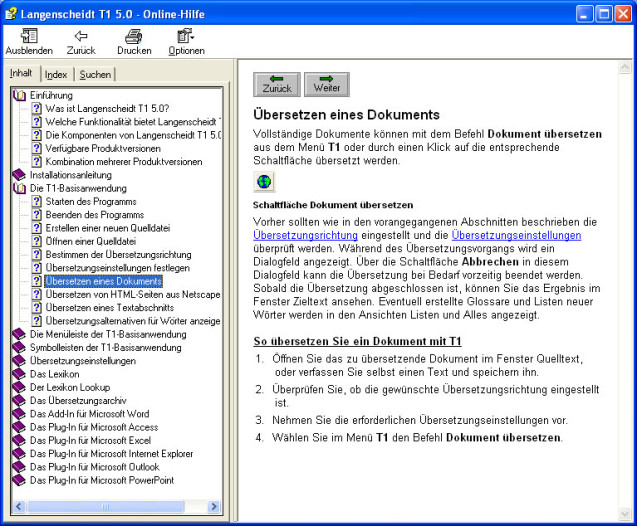Collapse the Einführung open book icon
637x526 pixels.
point(20,95)
